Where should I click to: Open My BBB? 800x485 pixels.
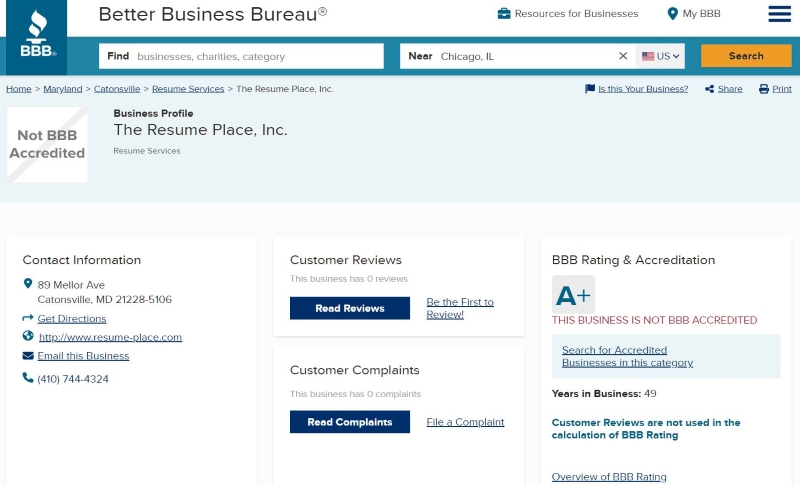(x=702, y=14)
